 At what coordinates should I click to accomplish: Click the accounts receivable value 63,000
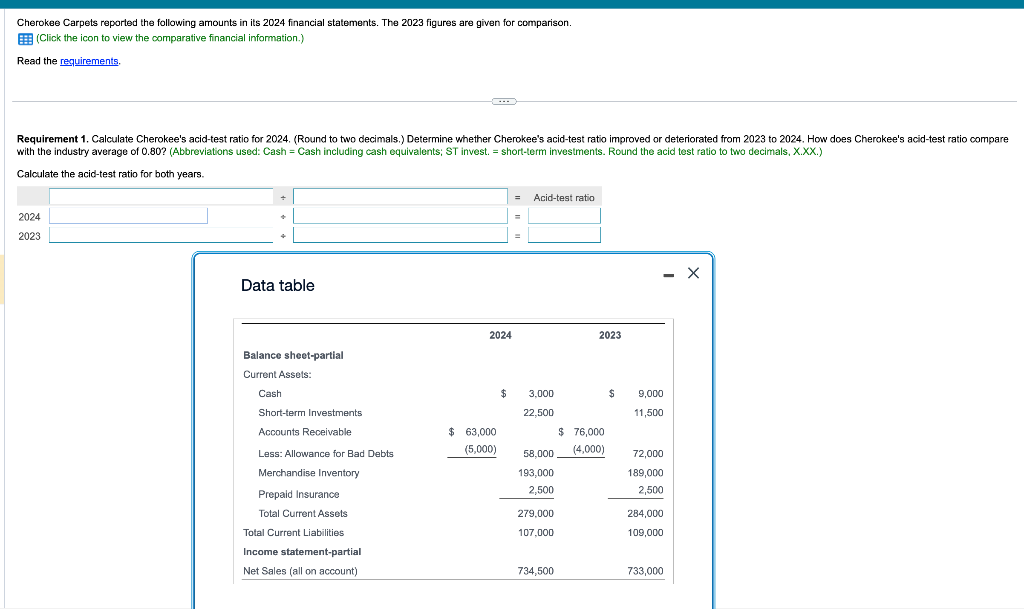click(481, 432)
